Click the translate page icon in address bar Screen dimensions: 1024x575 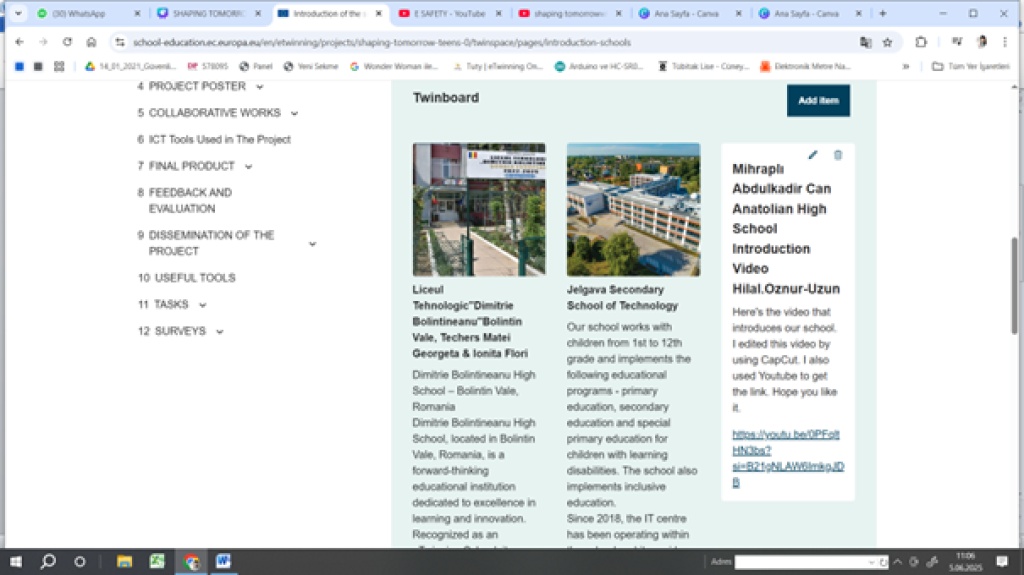click(865, 42)
